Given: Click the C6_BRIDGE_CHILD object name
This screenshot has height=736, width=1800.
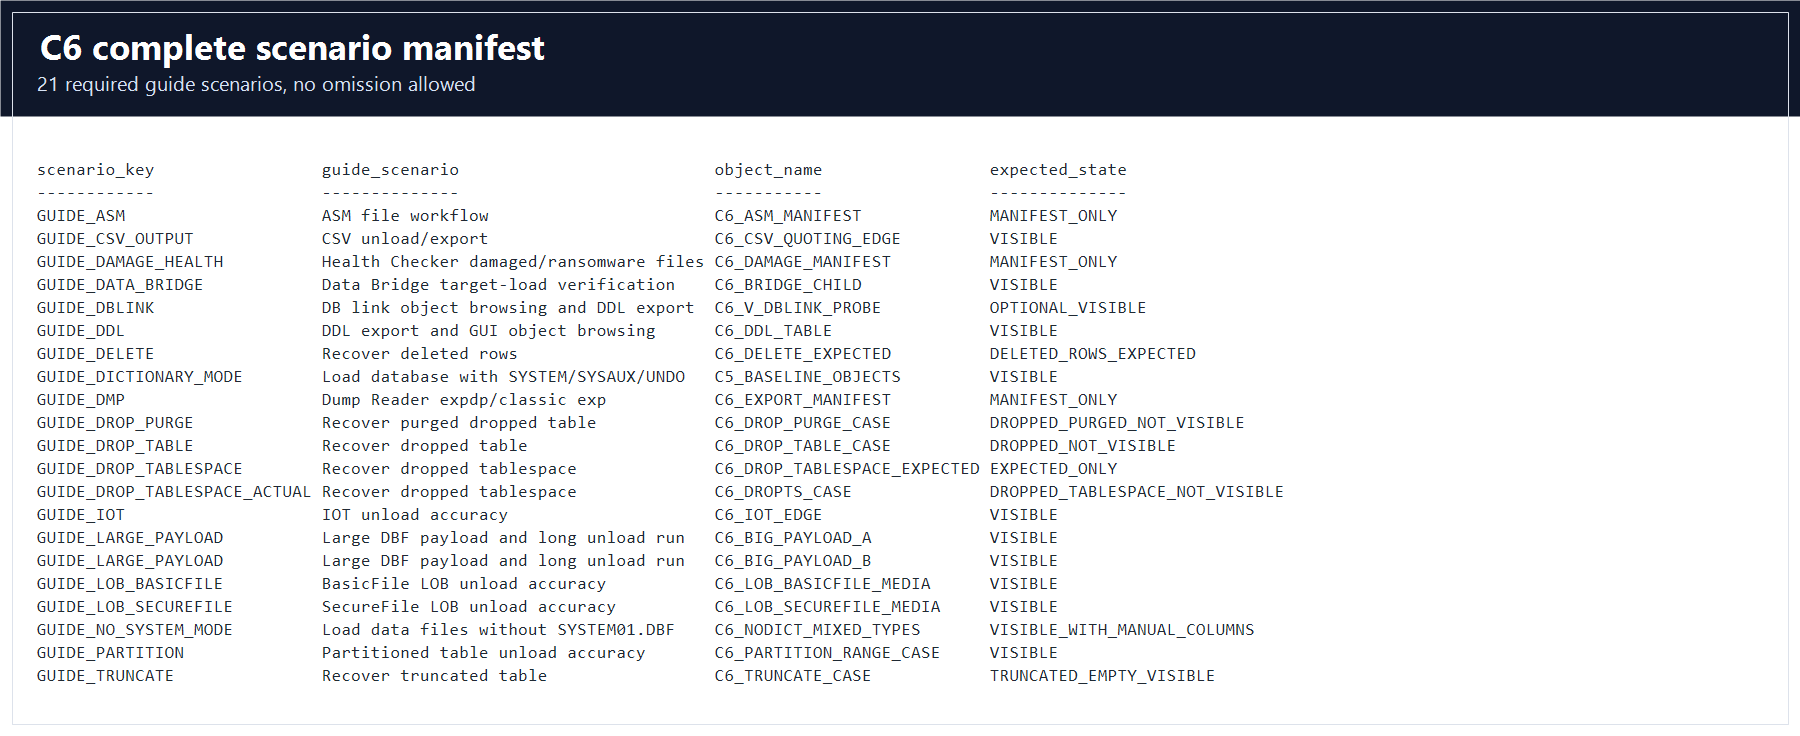Looking at the screenshot, I should (x=788, y=285).
